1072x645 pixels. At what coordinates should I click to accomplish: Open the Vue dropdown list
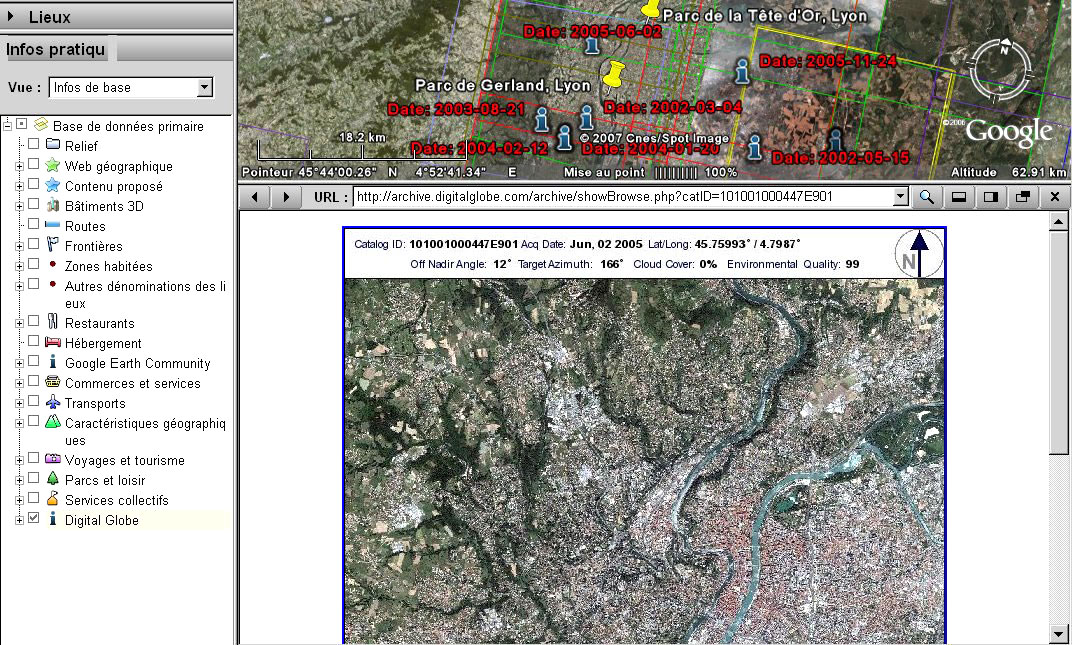(205, 88)
